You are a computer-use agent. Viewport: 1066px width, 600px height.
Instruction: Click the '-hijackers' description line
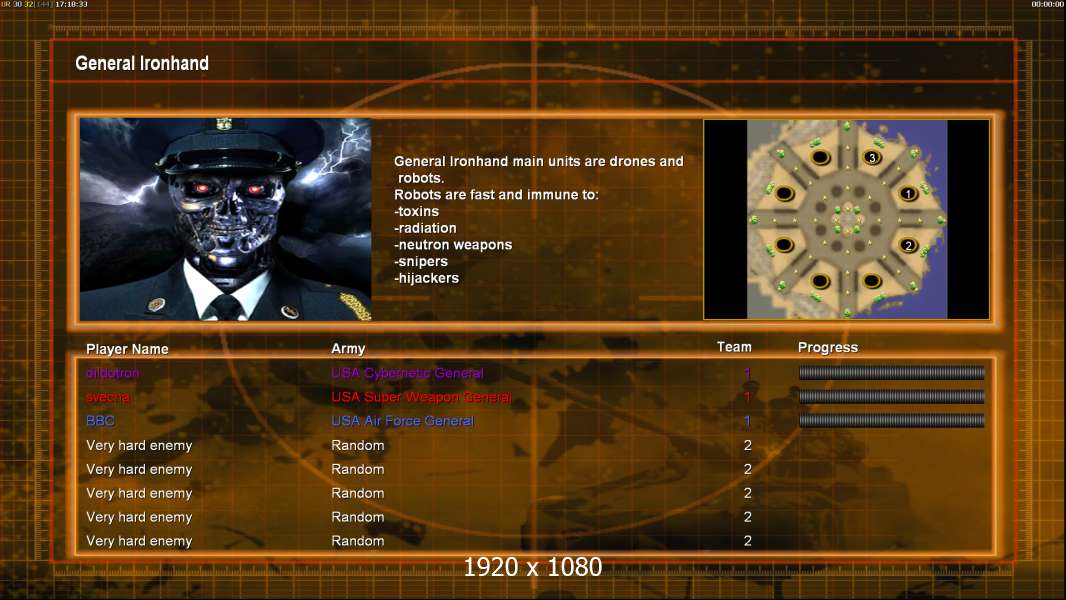(426, 278)
